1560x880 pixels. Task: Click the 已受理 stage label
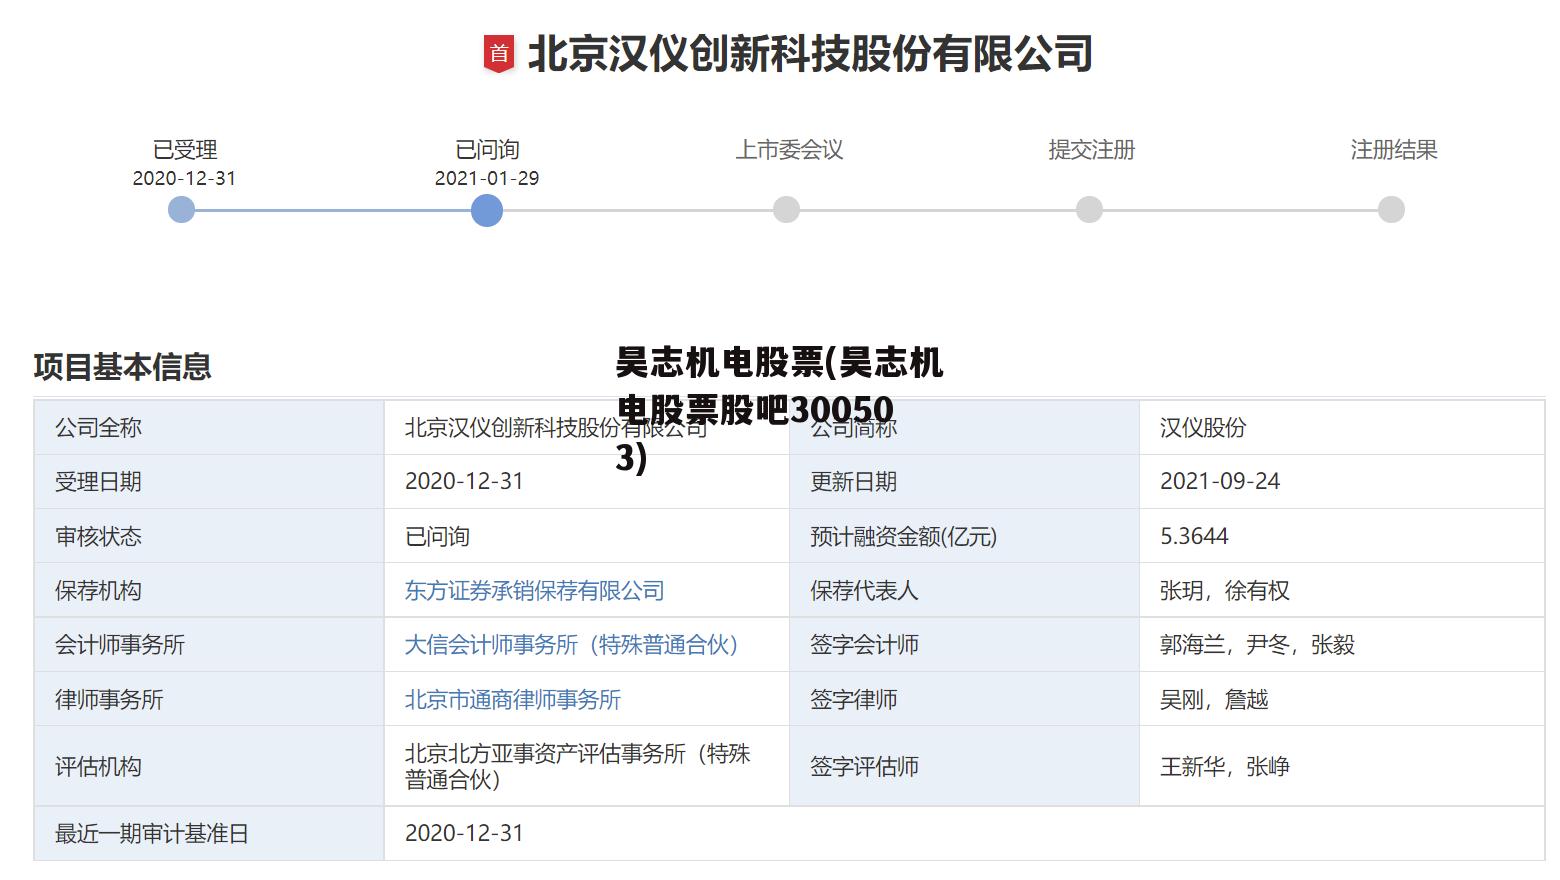point(185,150)
